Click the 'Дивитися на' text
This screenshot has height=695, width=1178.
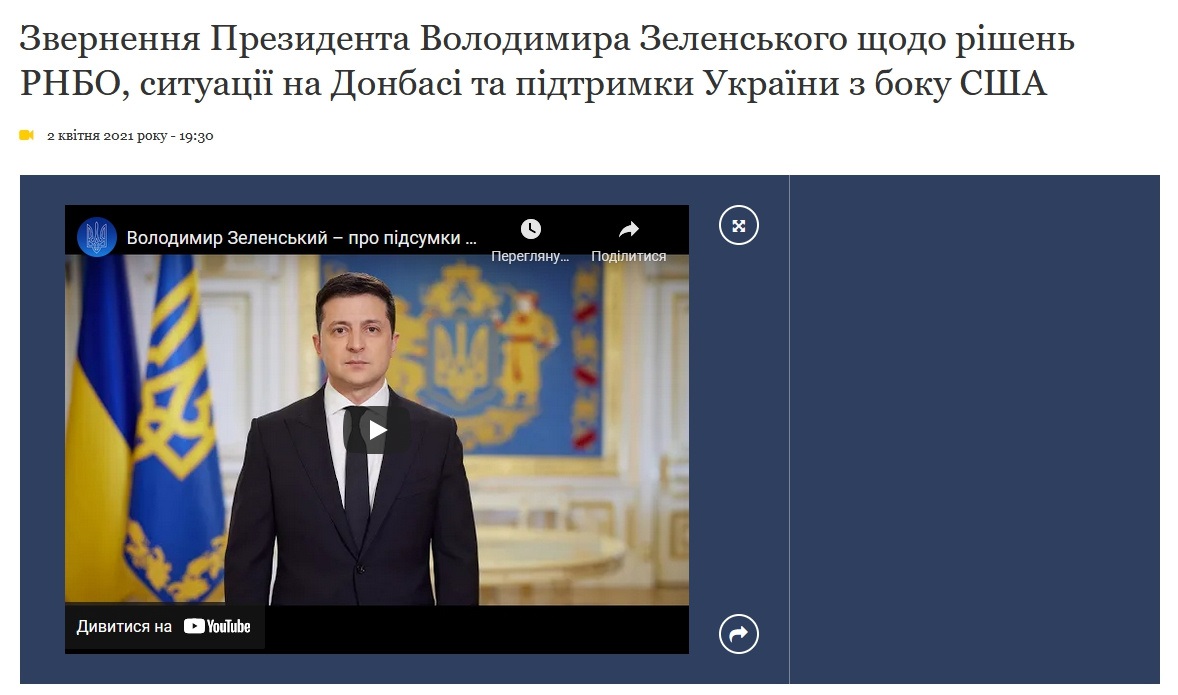pyautogui.click(x=124, y=627)
